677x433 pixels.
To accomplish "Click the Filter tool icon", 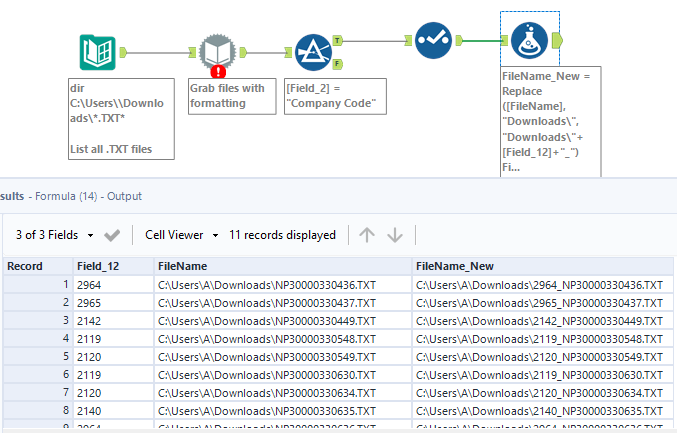I will point(313,53).
